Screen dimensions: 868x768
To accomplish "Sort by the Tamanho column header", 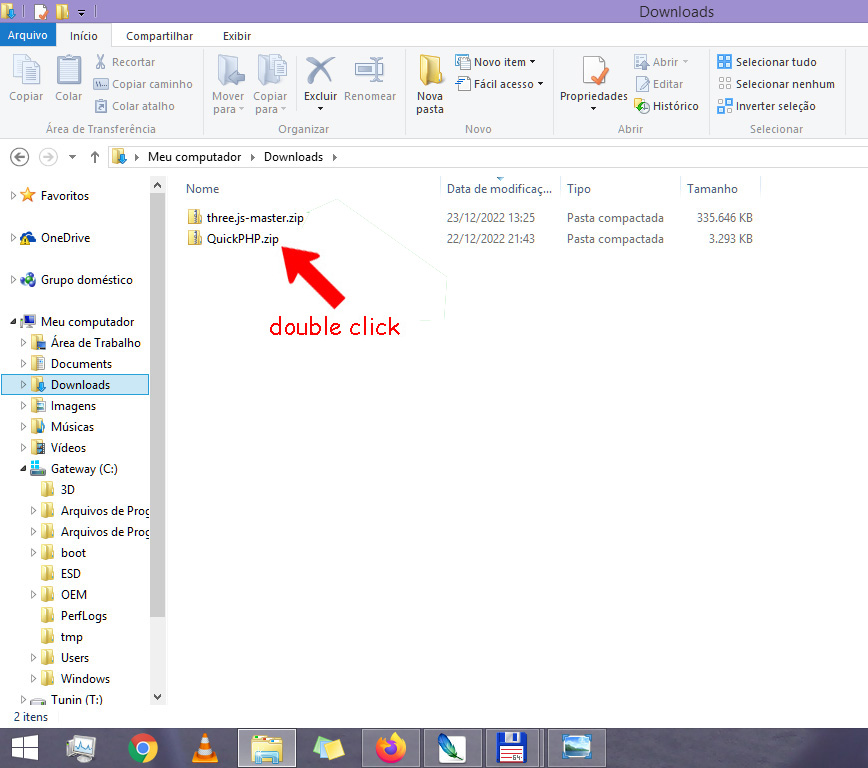I will (712, 189).
